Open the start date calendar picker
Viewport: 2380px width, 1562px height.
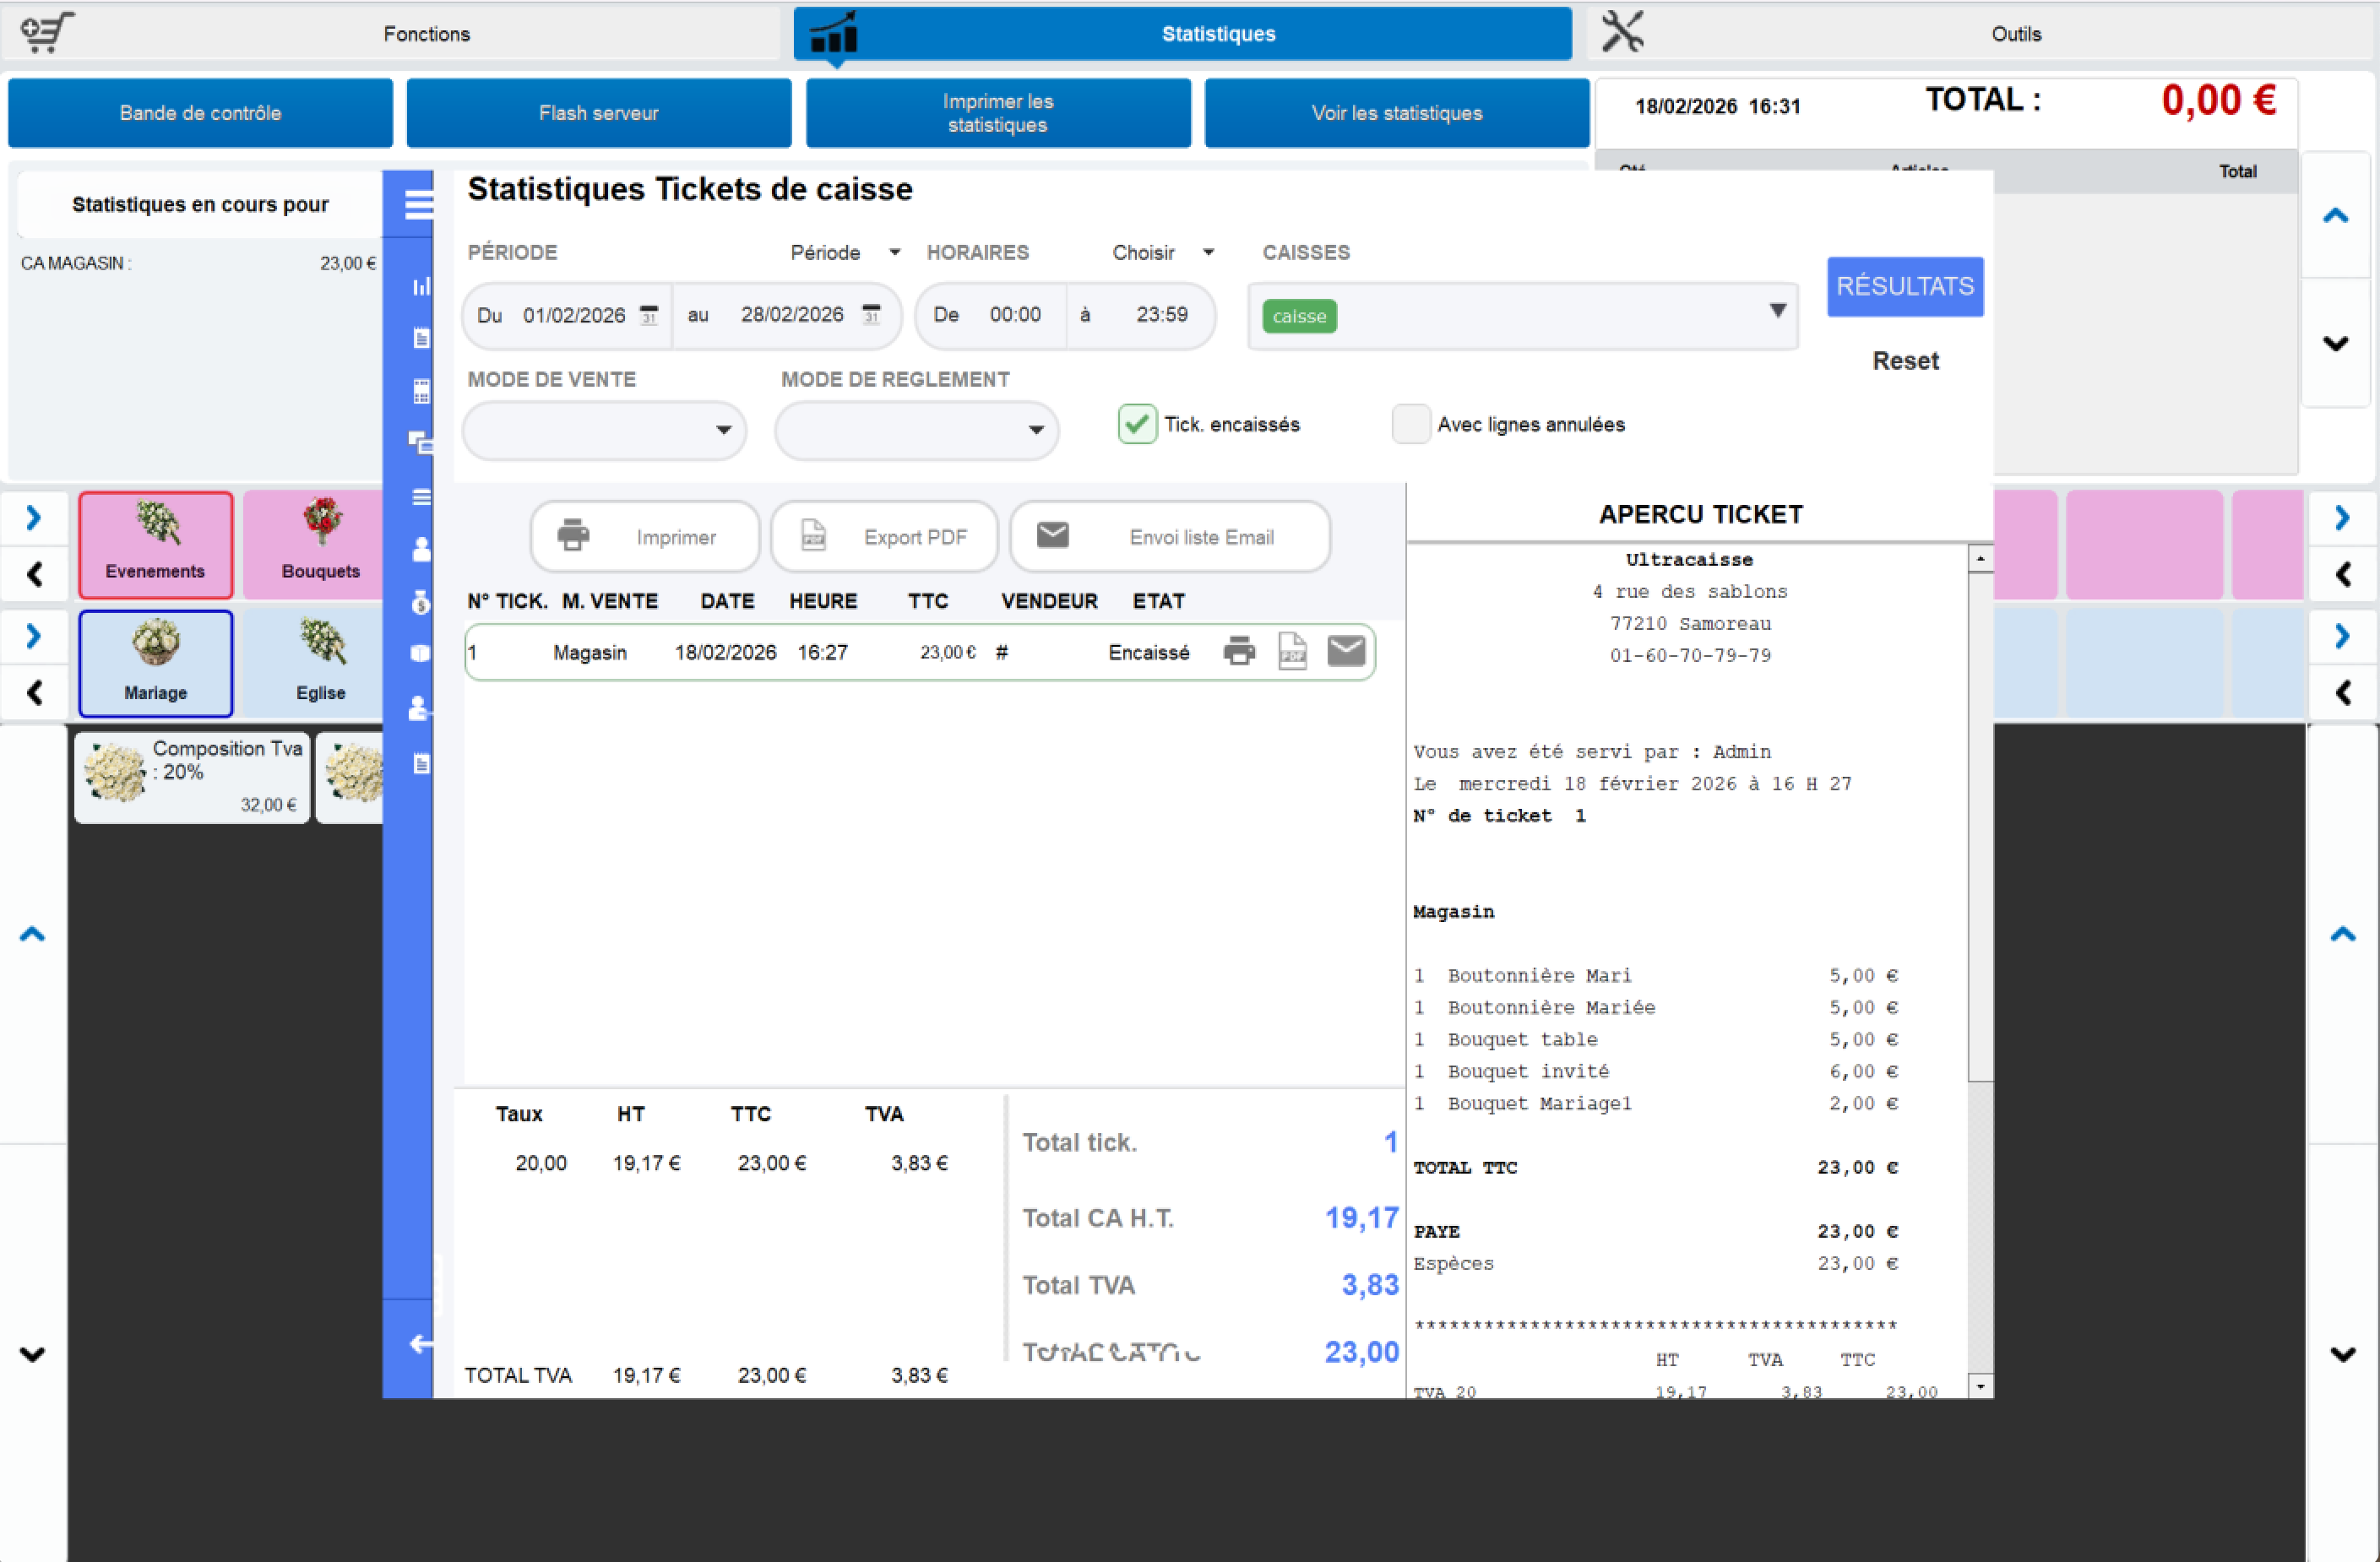point(649,315)
